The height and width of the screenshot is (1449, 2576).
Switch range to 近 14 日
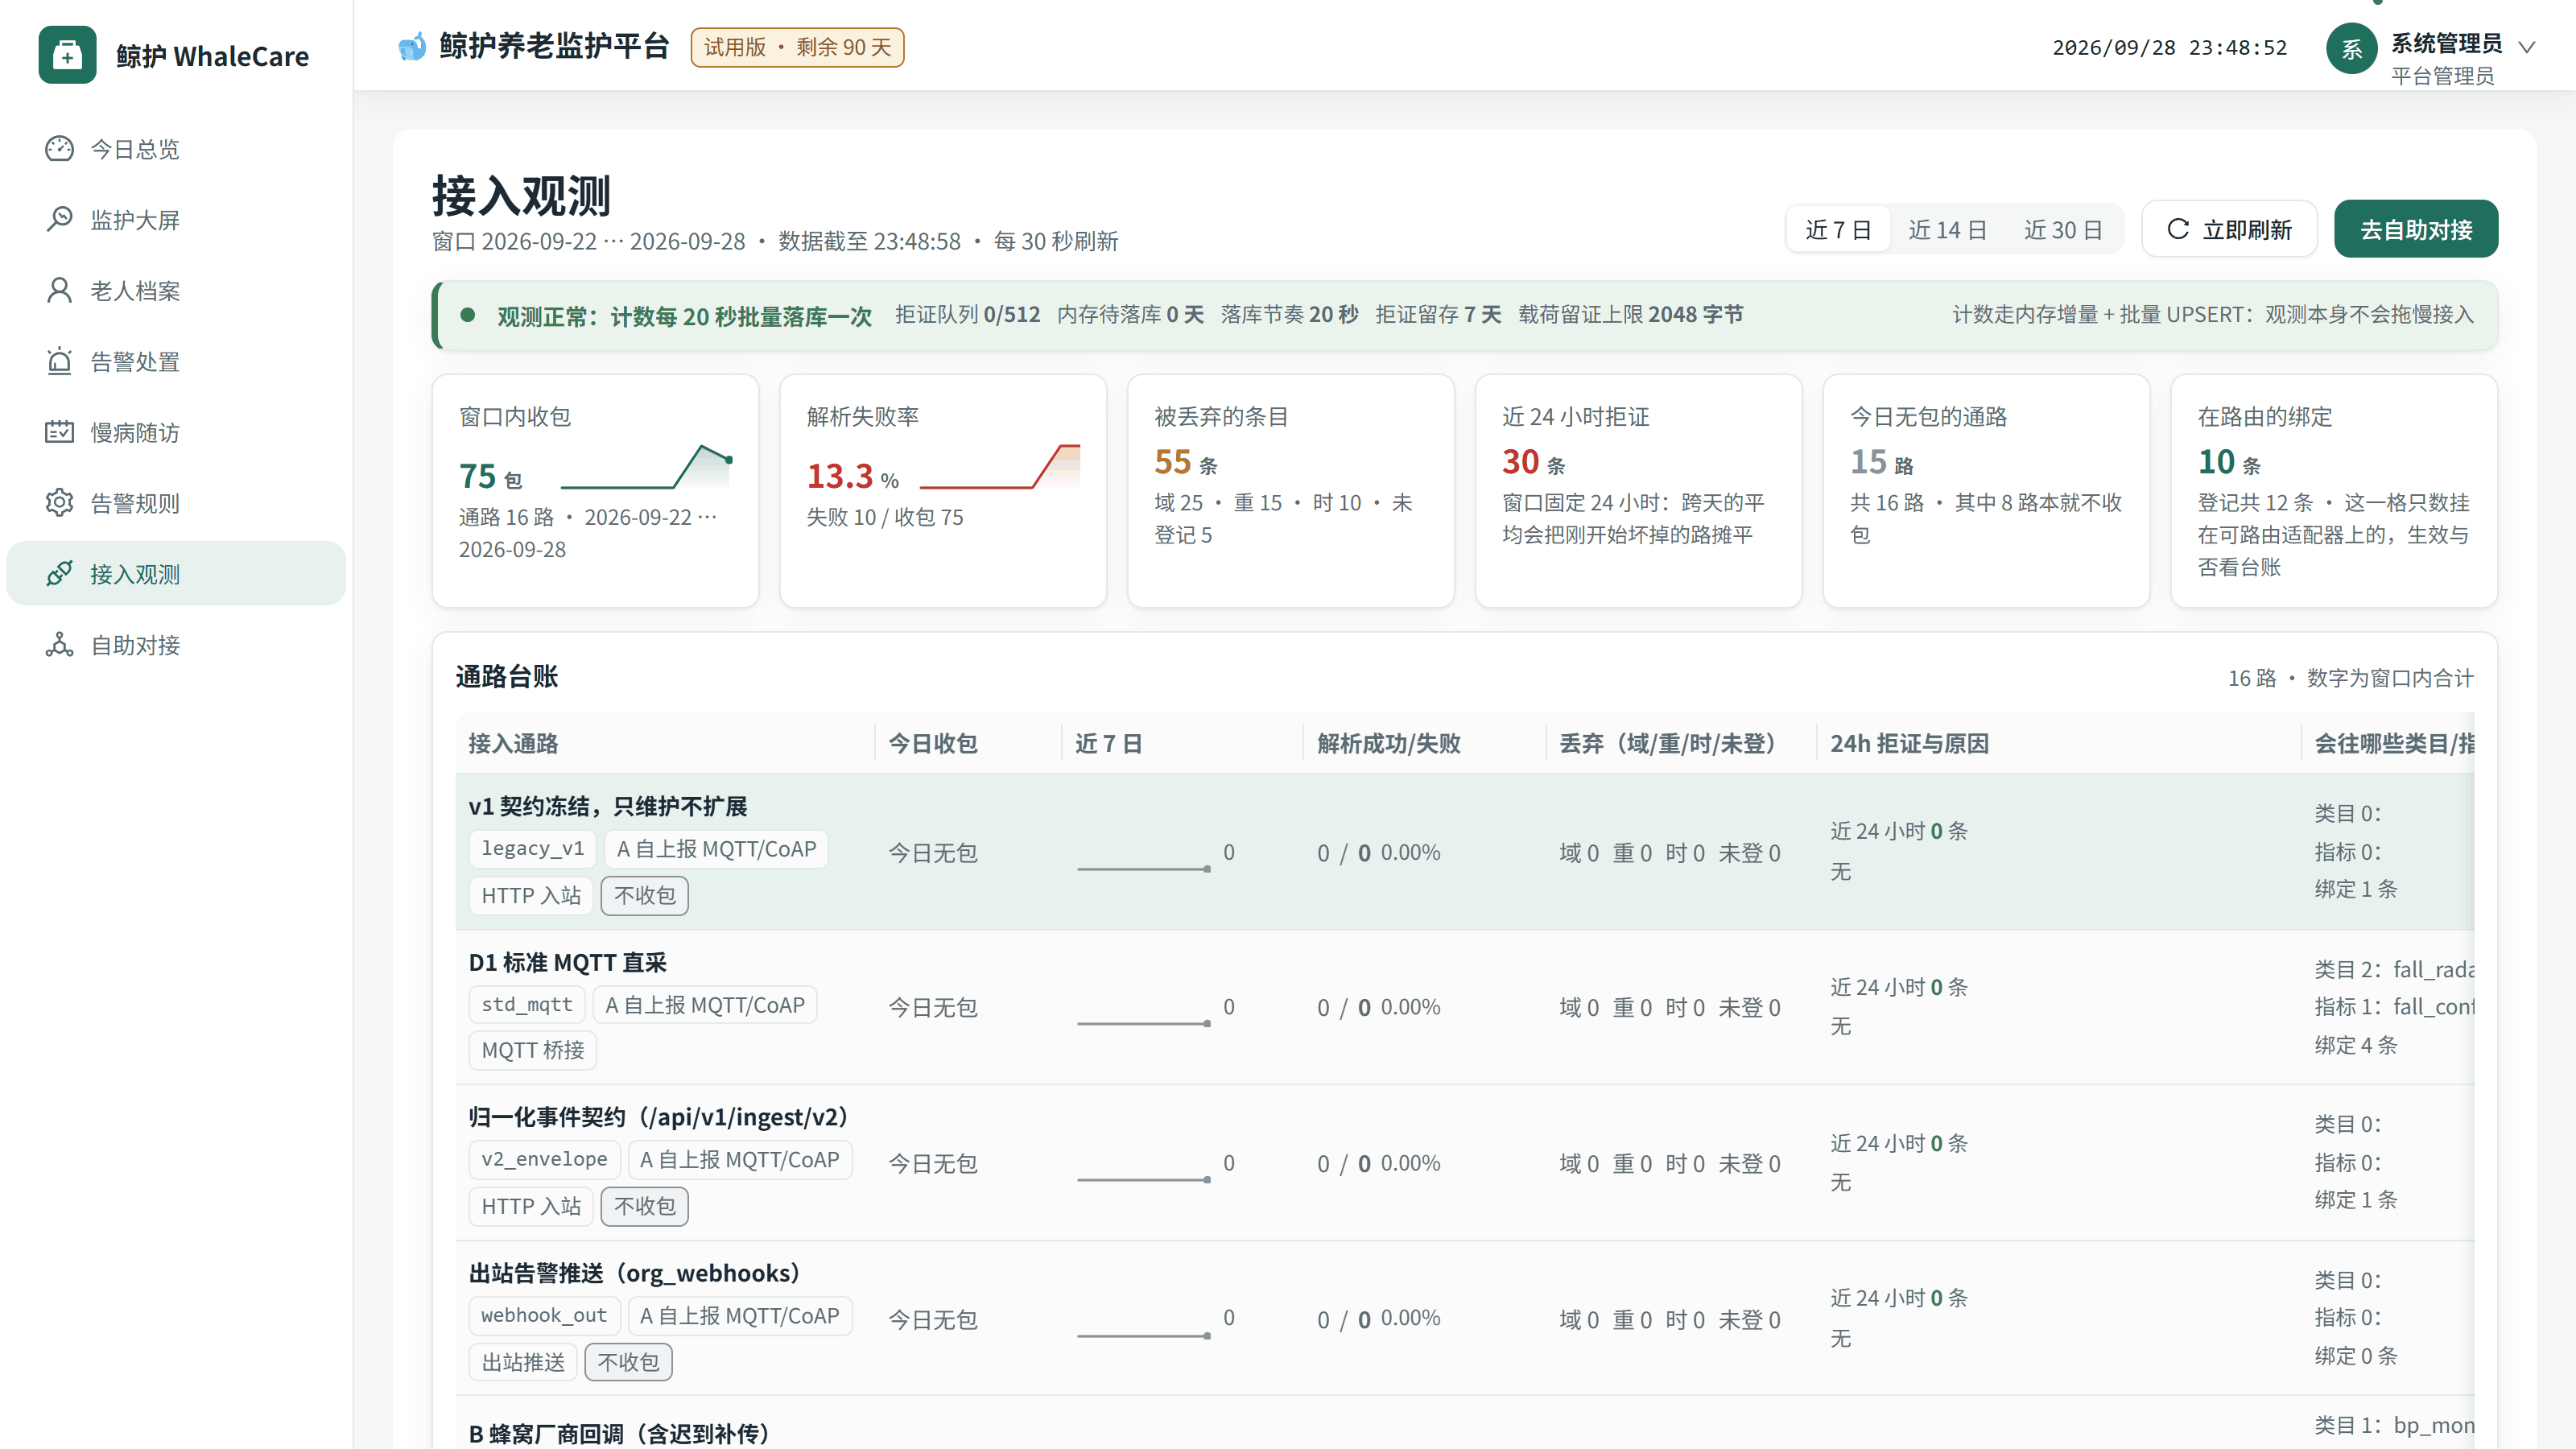1947,229
